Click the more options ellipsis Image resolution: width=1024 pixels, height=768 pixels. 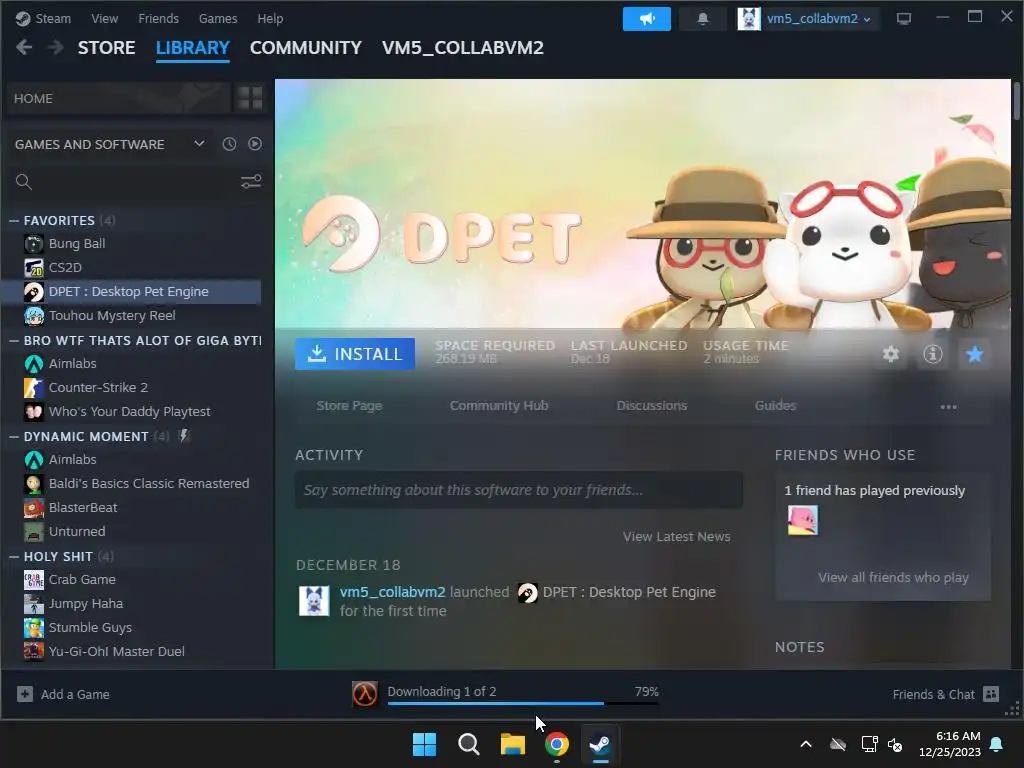pos(948,406)
